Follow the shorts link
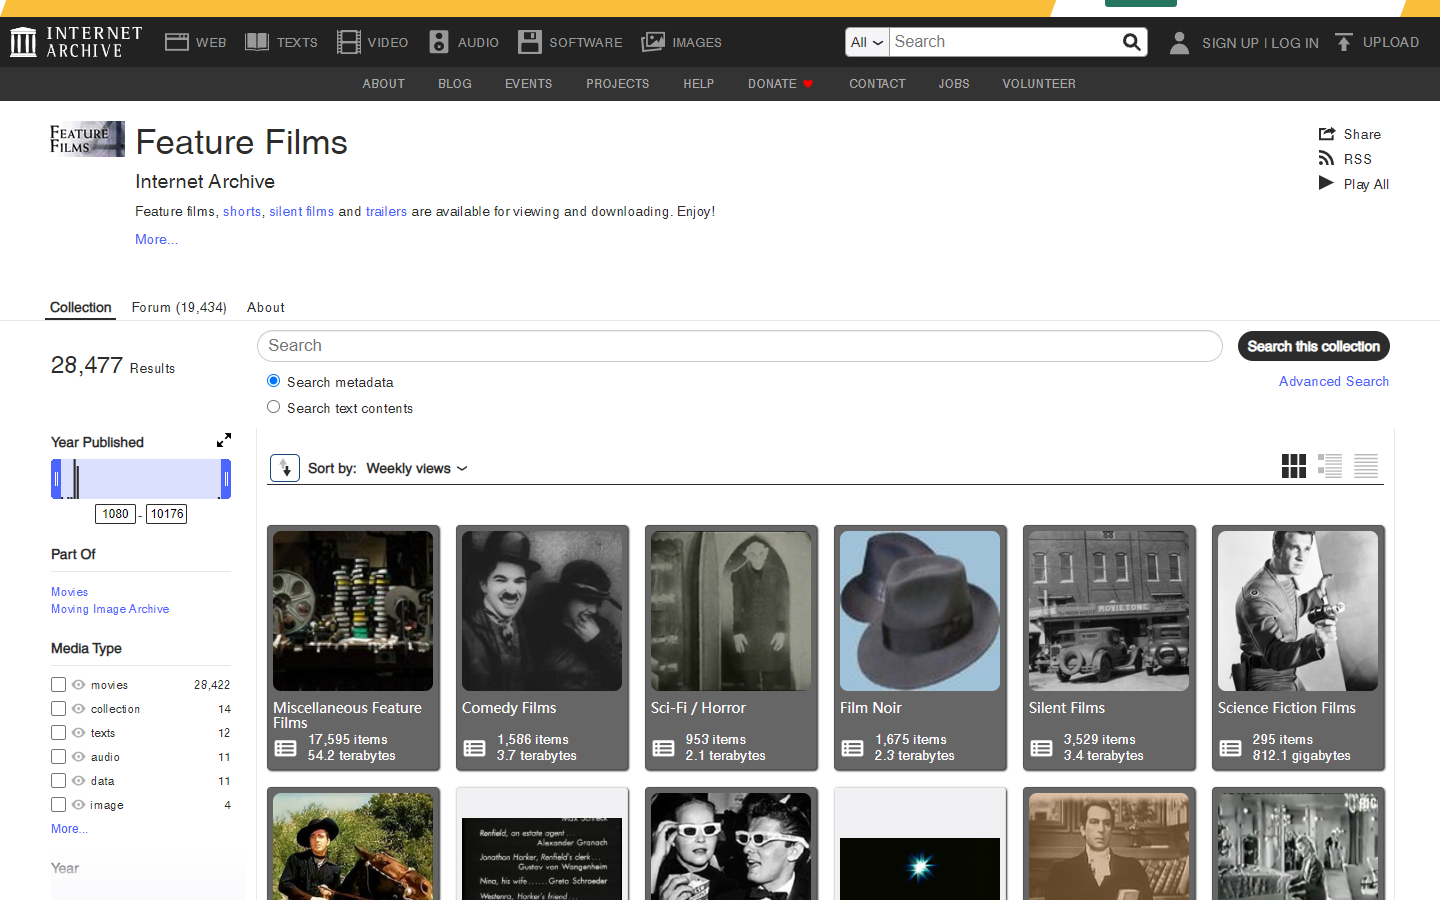Screen dimensions: 1440x900 coord(242,211)
